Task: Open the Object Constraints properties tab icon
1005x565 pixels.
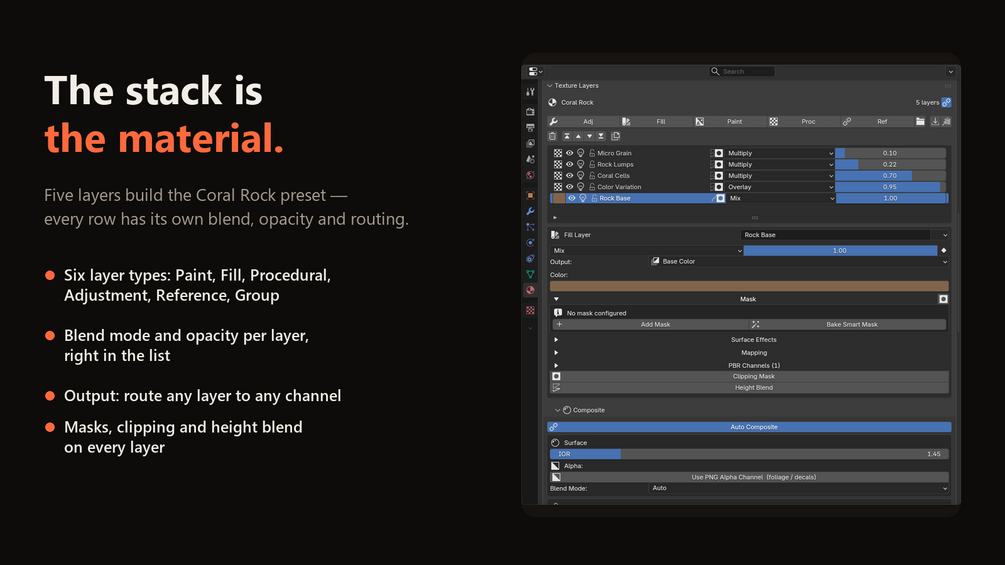Action: 530,259
